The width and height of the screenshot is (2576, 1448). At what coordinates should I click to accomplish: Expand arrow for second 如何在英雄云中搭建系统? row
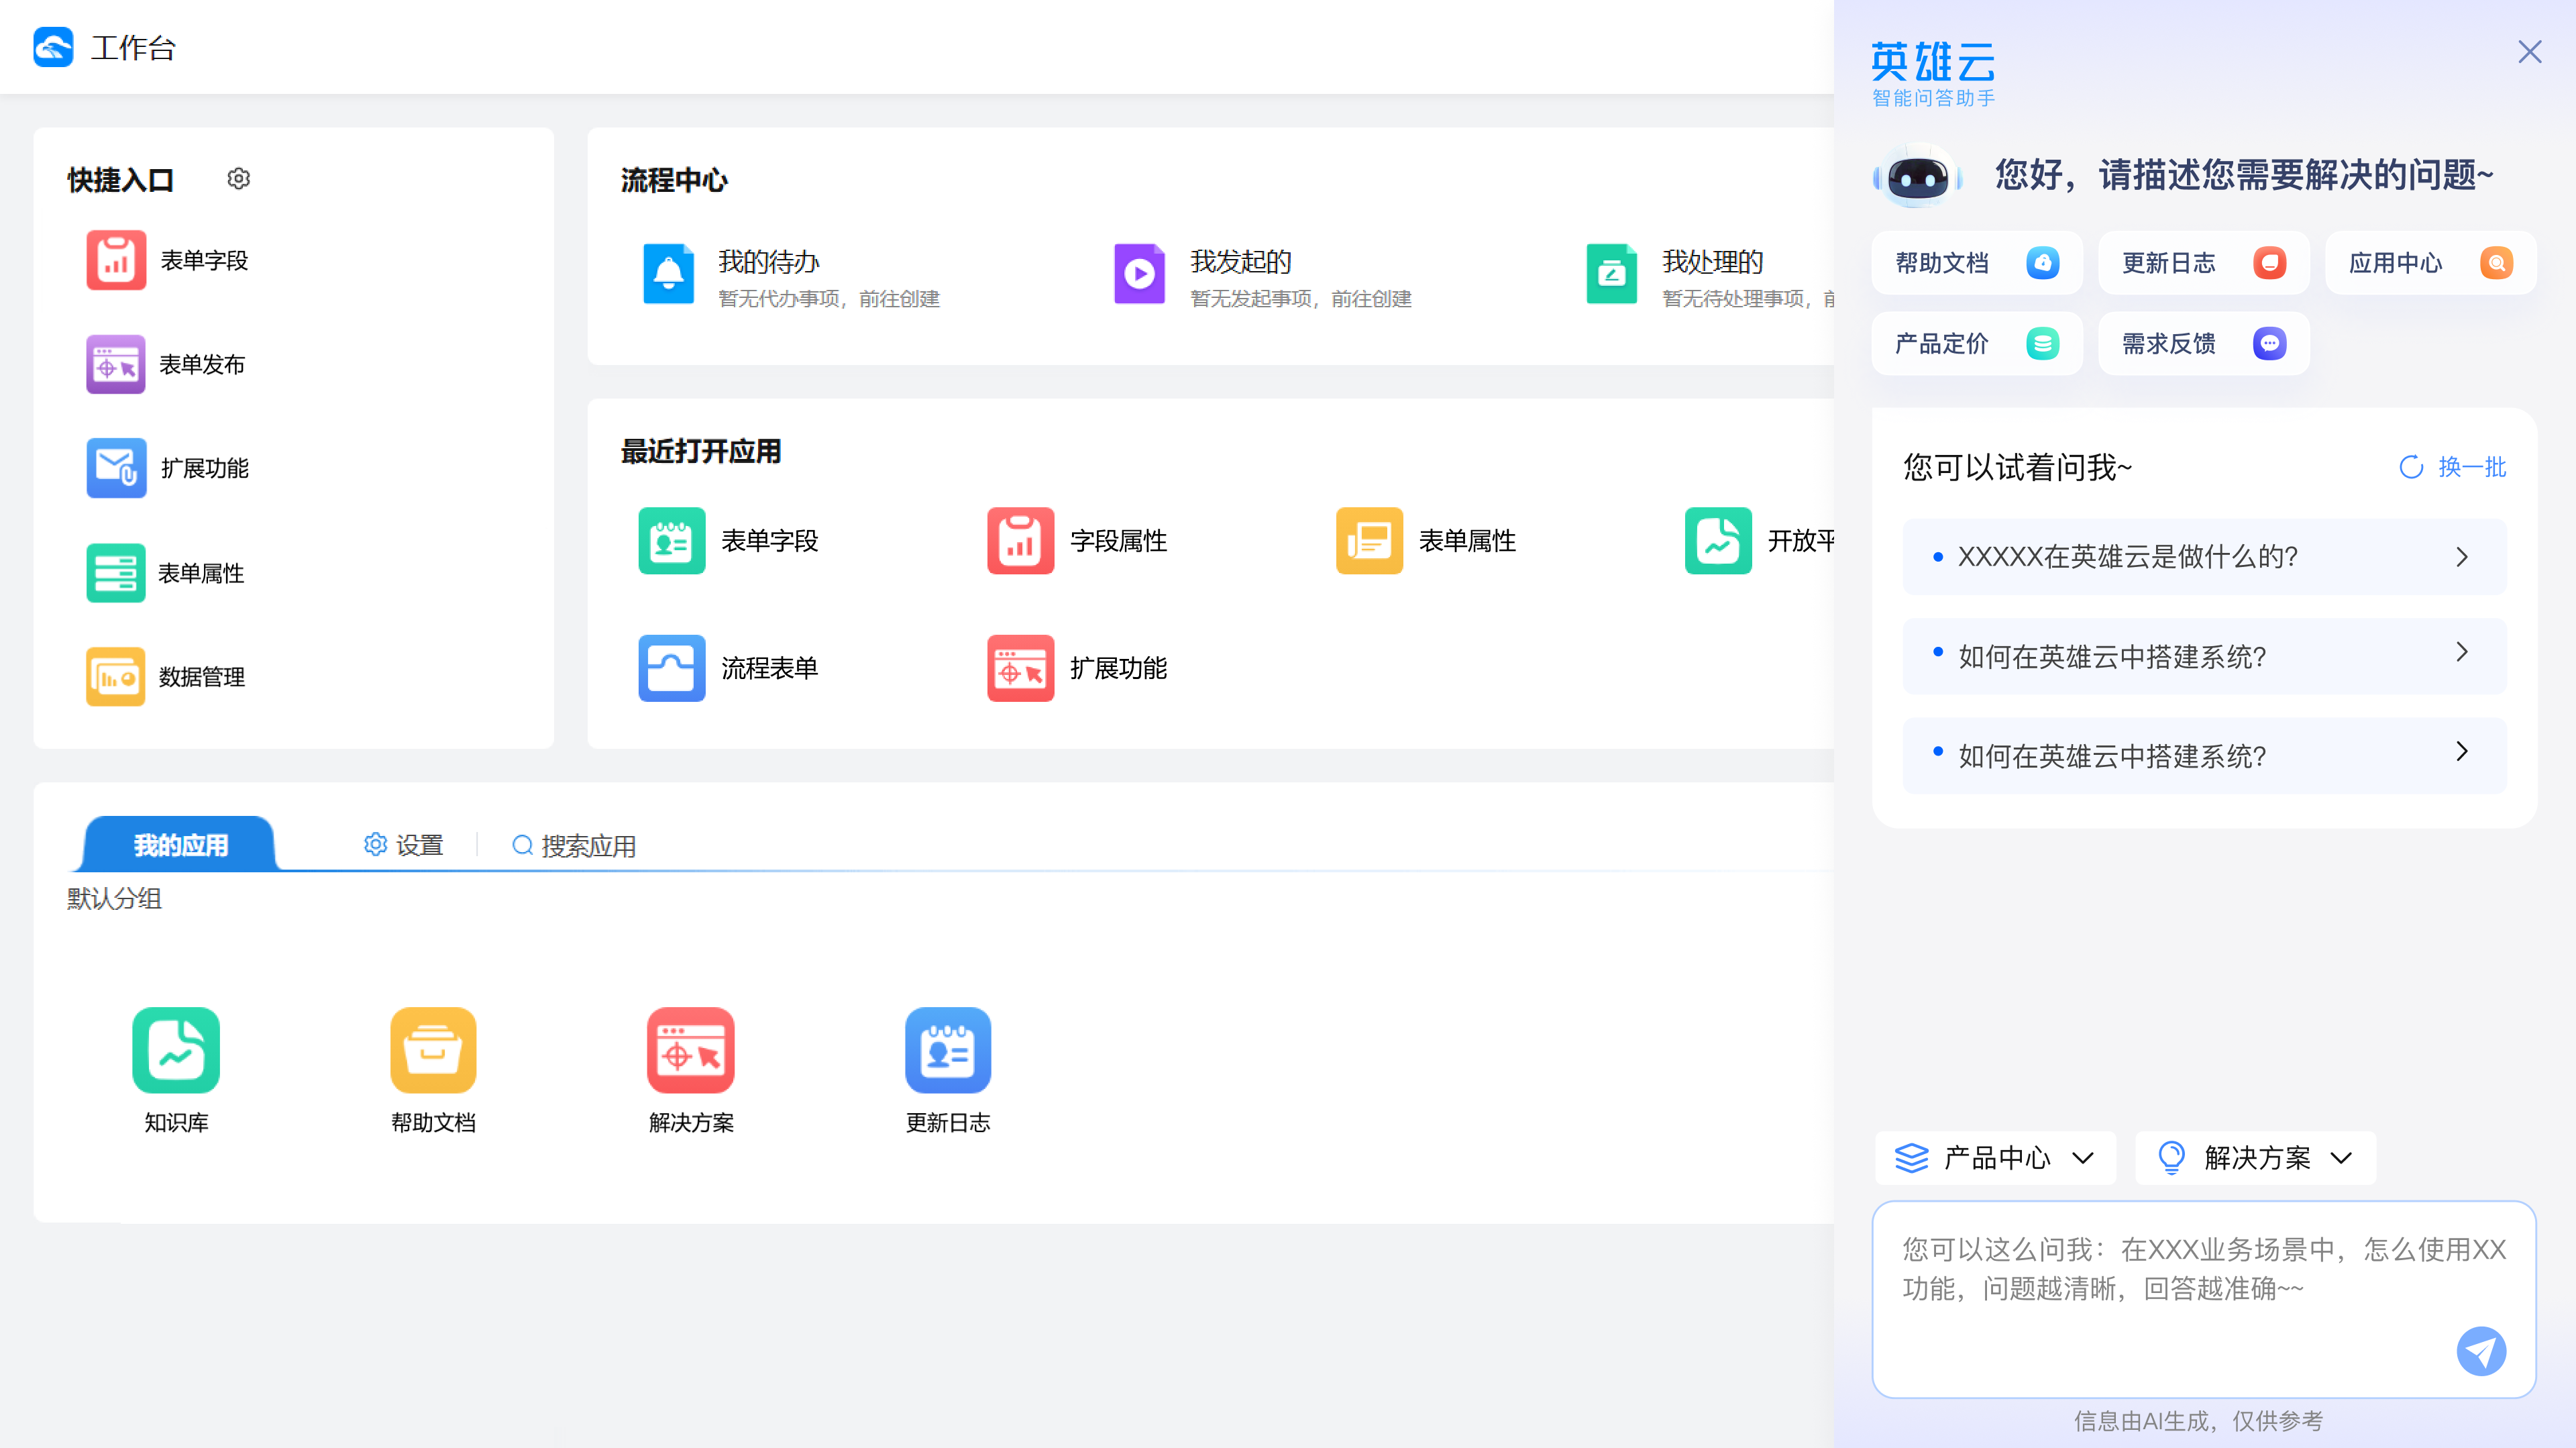[2462, 653]
